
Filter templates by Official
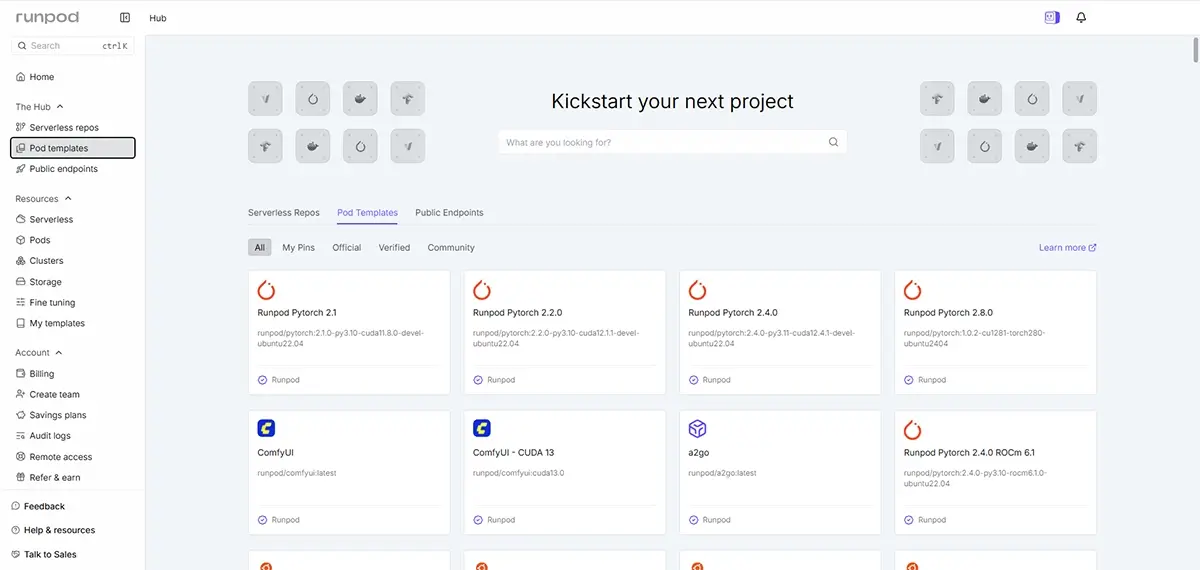pos(347,248)
